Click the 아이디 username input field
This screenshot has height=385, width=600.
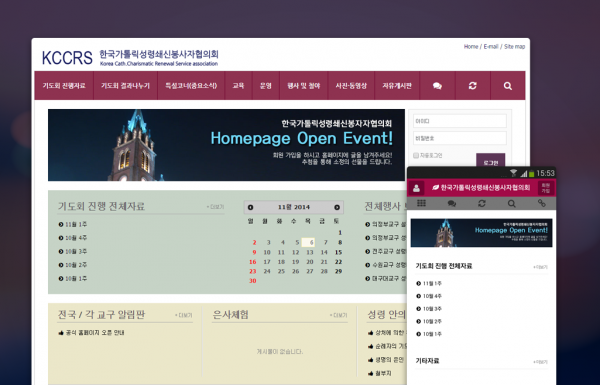click(460, 121)
